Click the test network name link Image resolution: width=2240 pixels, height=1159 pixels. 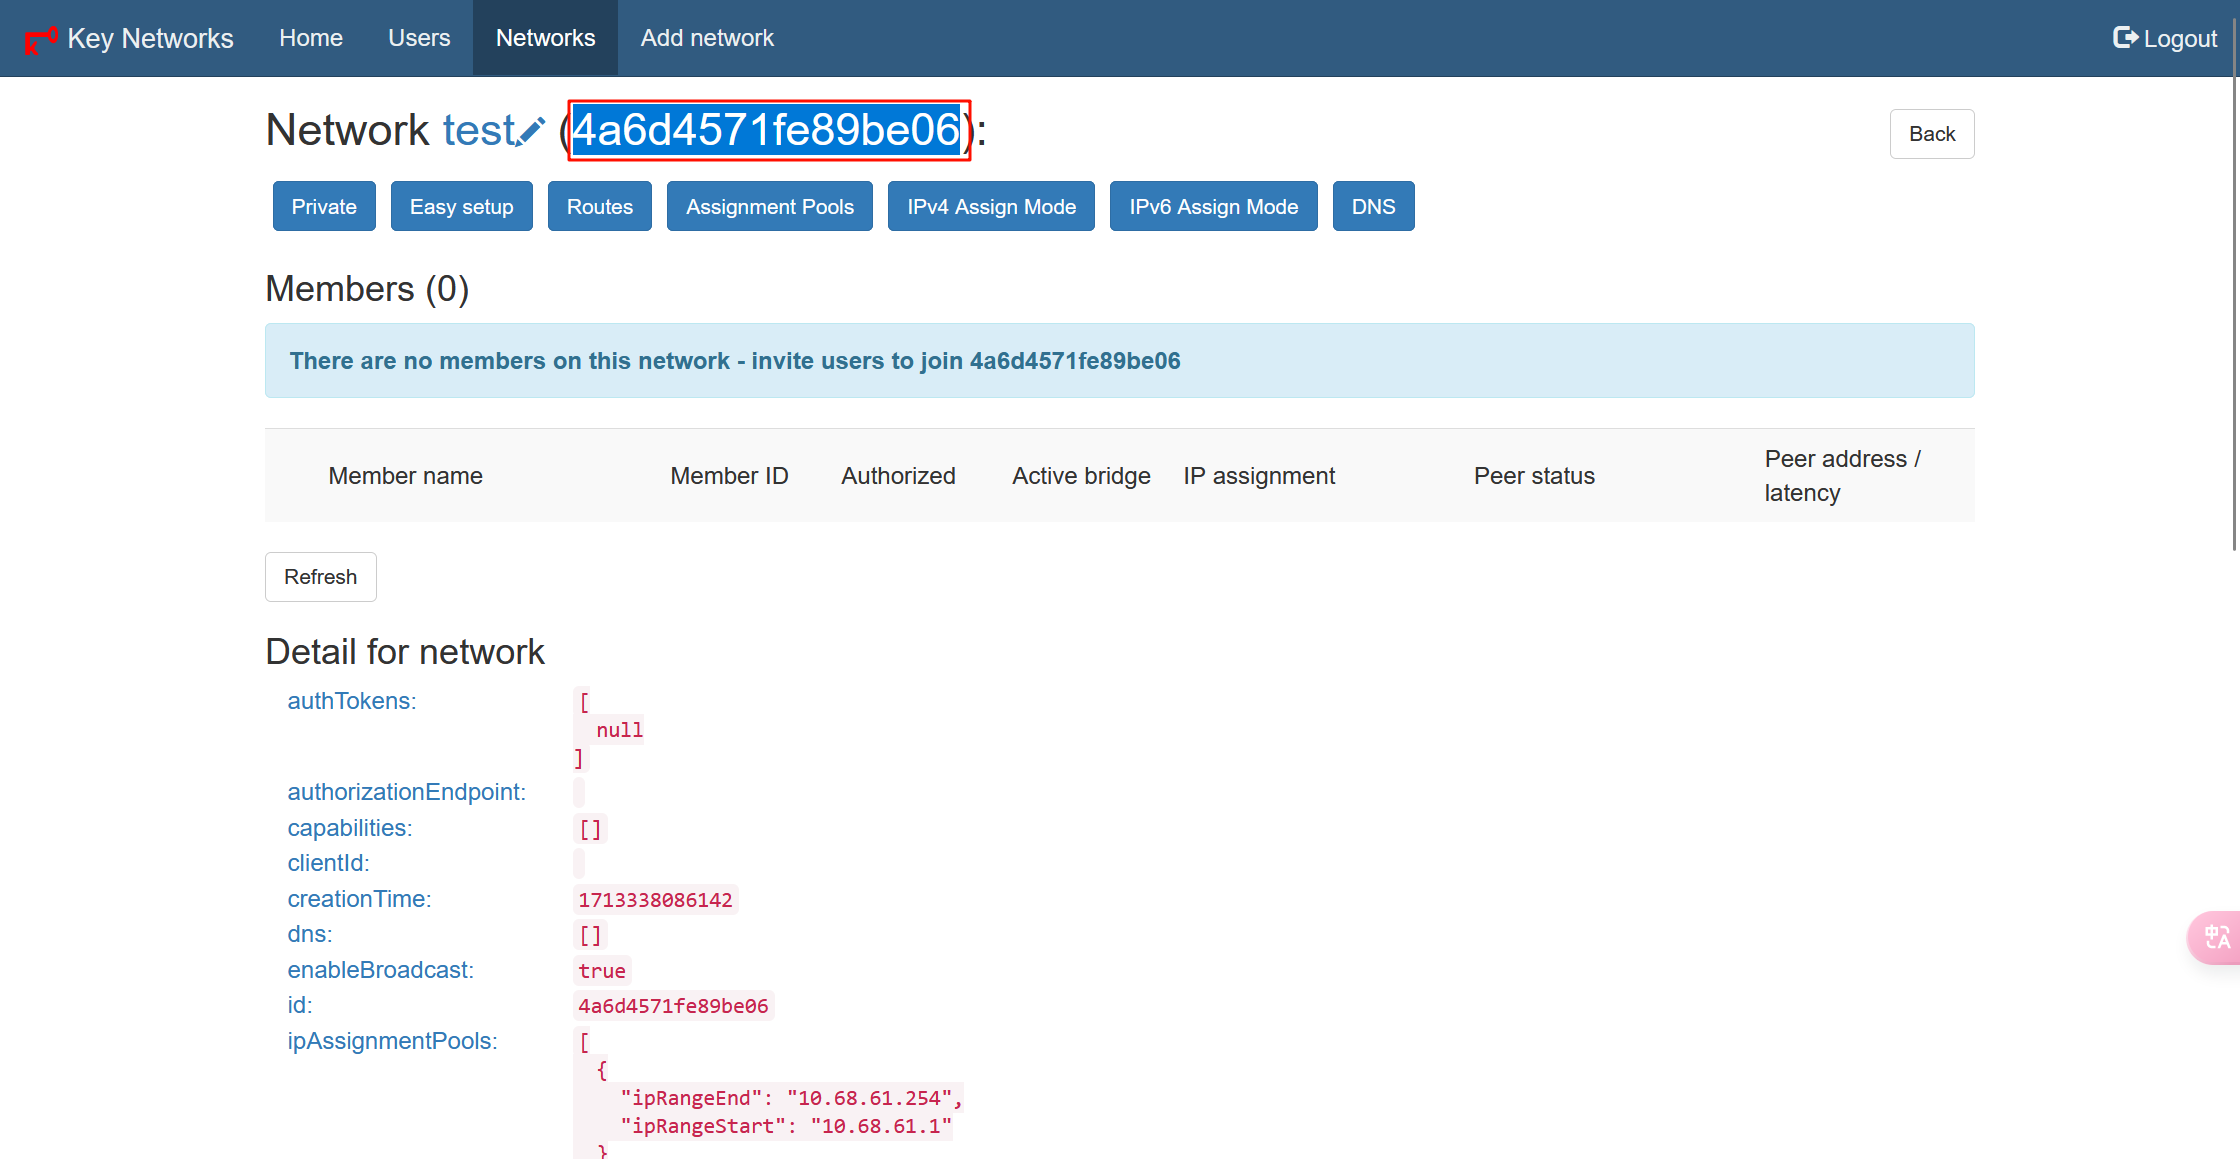coord(478,131)
